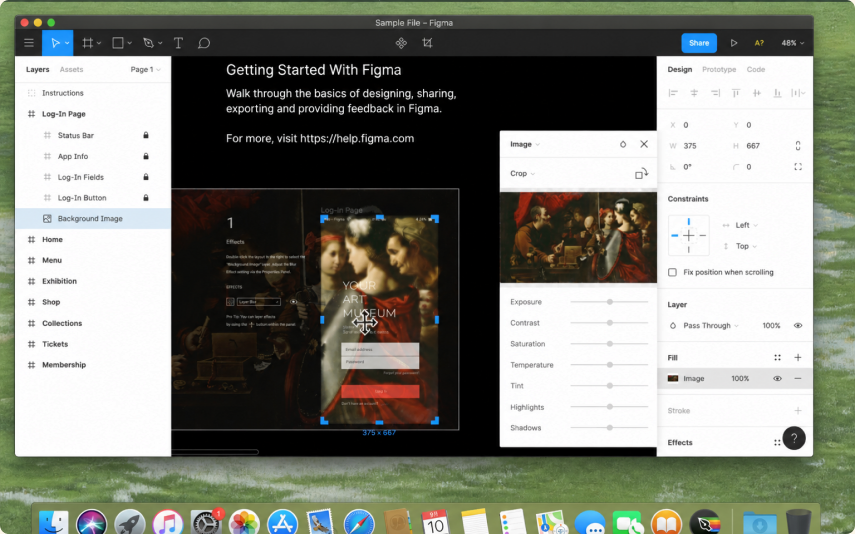Screen dimensions: 855x534
Task: Click the Crop image toolbar icon
Action: (x=428, y=43)
